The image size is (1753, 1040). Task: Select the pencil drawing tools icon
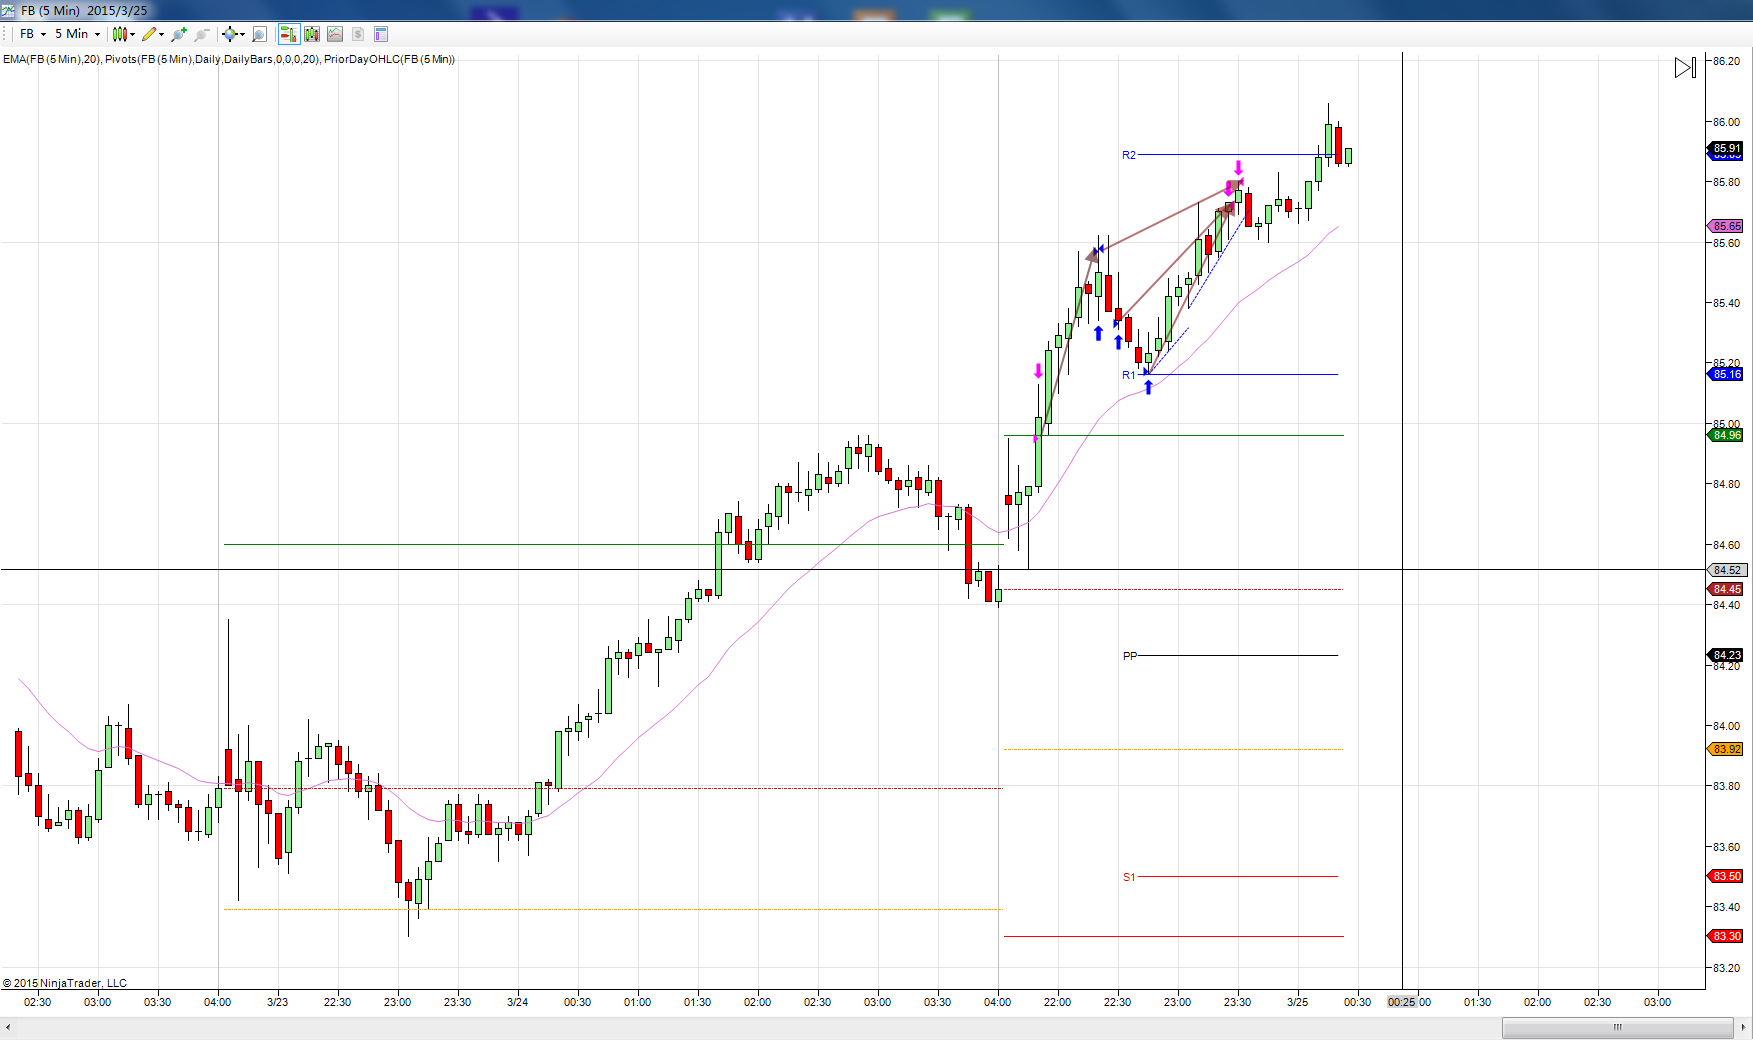[x=149, y=34]
